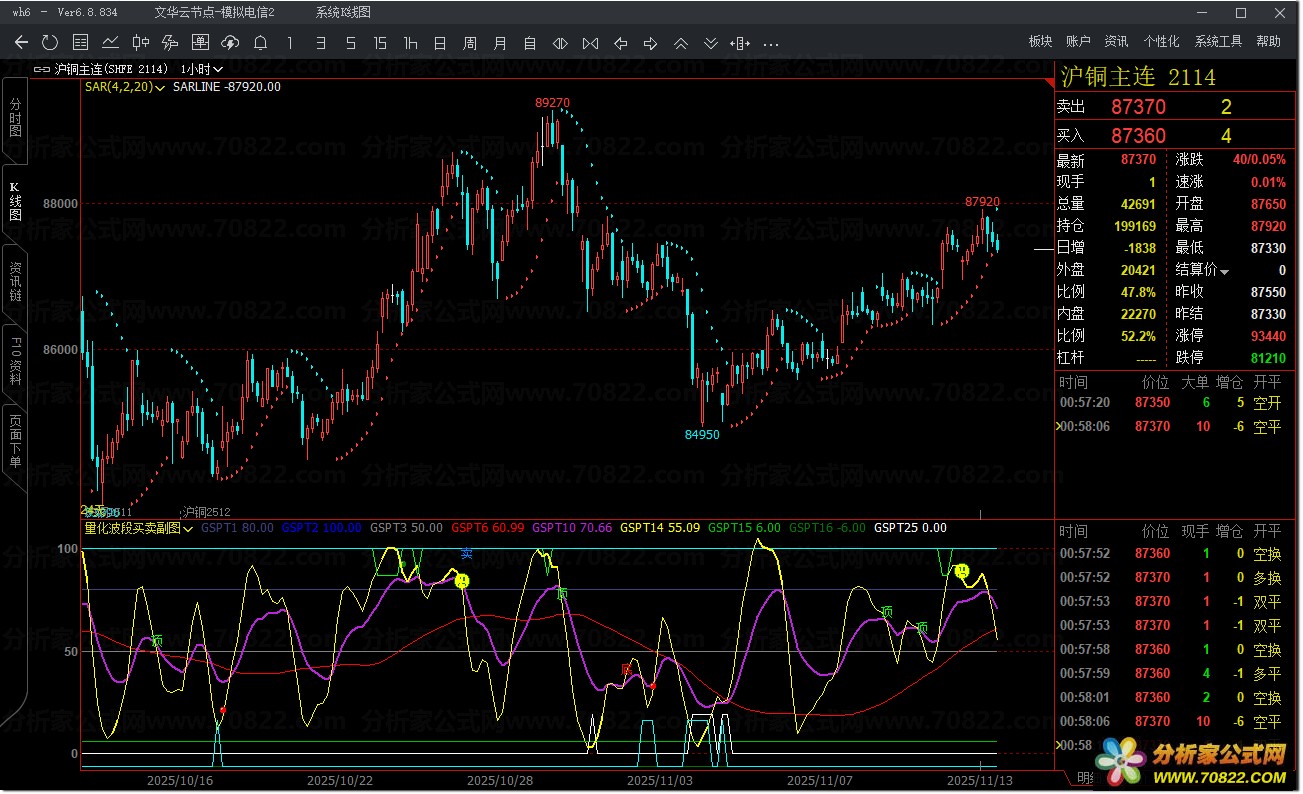Expand the 1小时 period dropdown
This screenshot has width=1303, height=794.
coord(217,70)
